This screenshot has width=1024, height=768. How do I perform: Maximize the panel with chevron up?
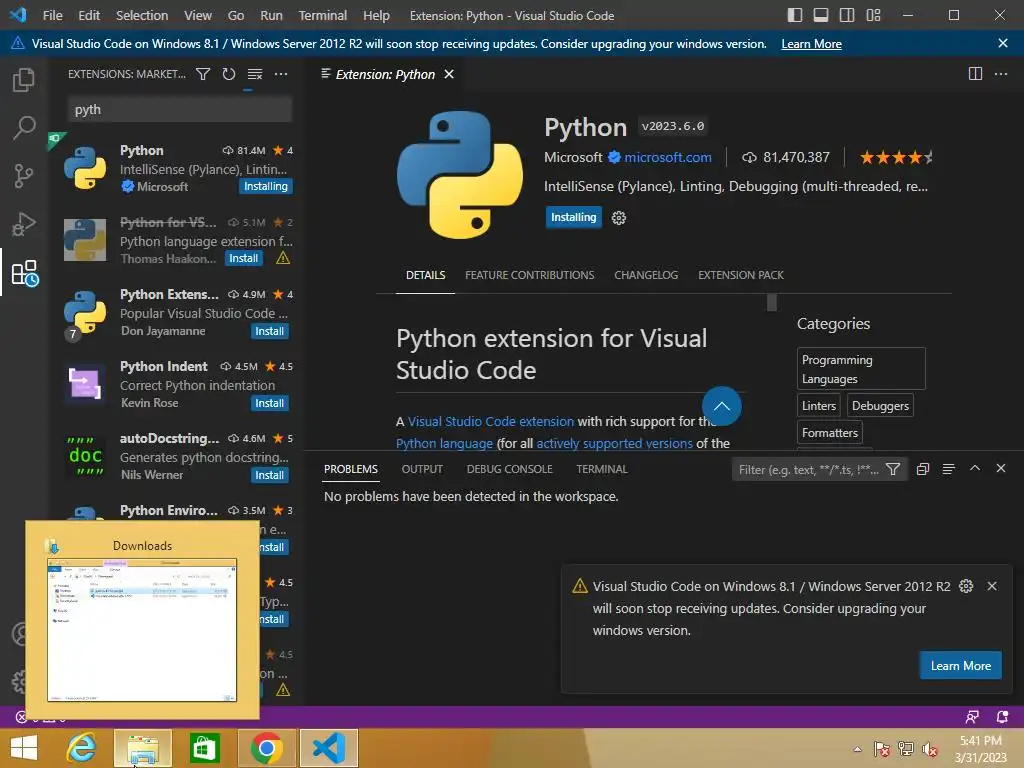(974, 468)
